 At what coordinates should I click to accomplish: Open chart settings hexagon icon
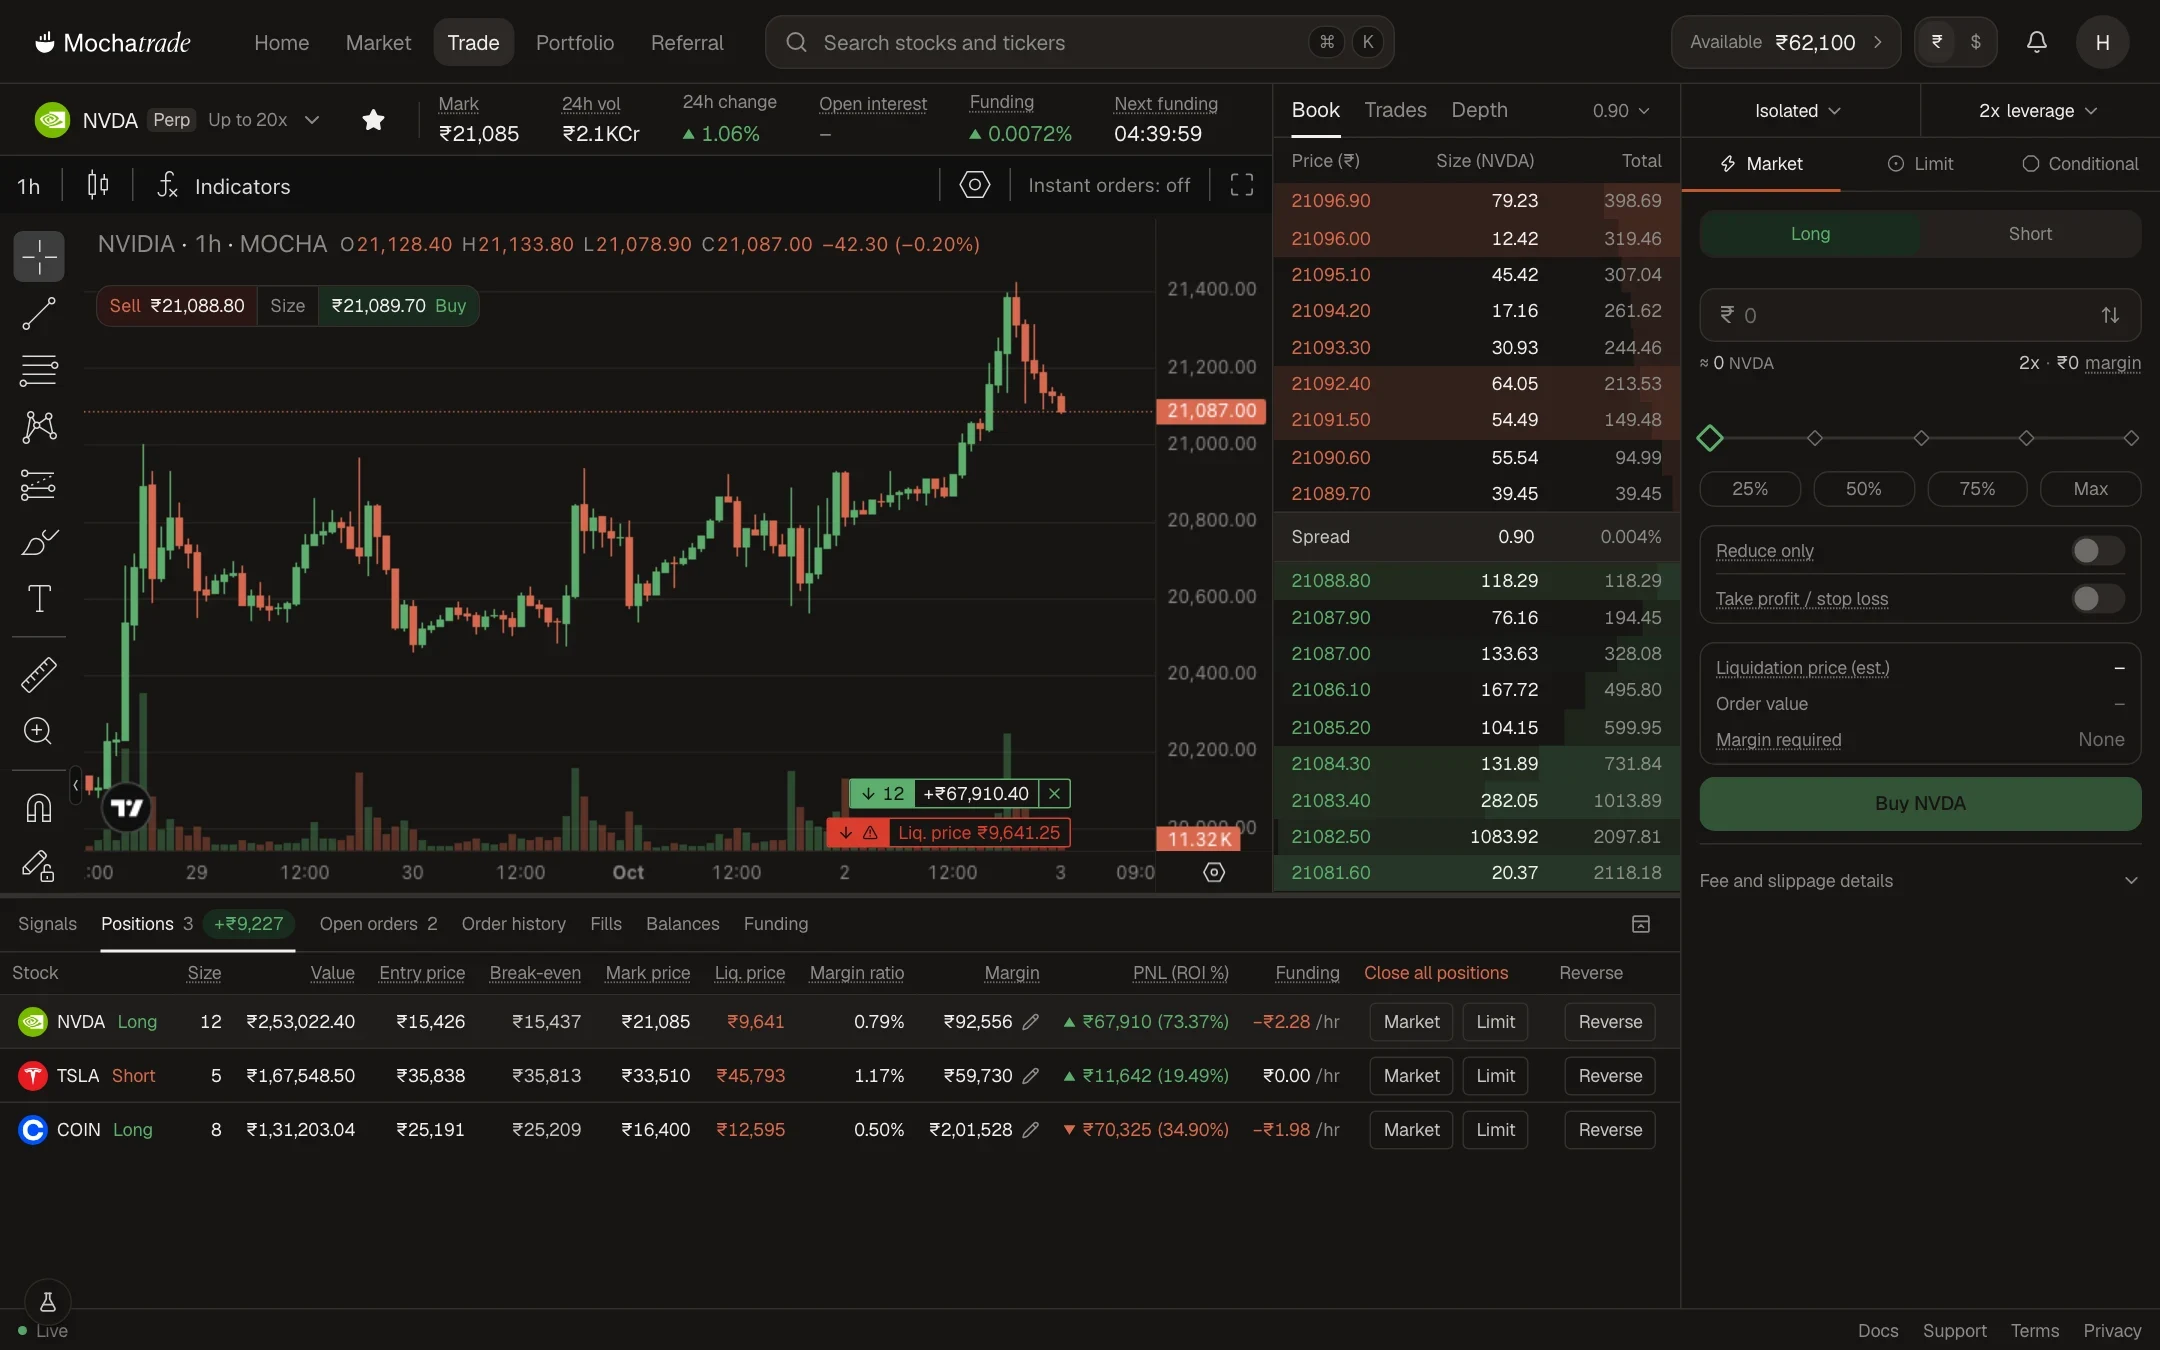click(x=975, y=185)
